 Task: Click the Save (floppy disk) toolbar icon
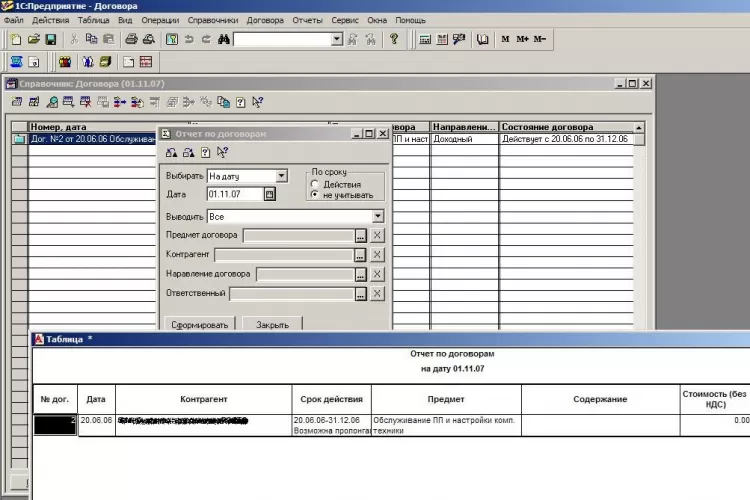[x=52, y=39]
